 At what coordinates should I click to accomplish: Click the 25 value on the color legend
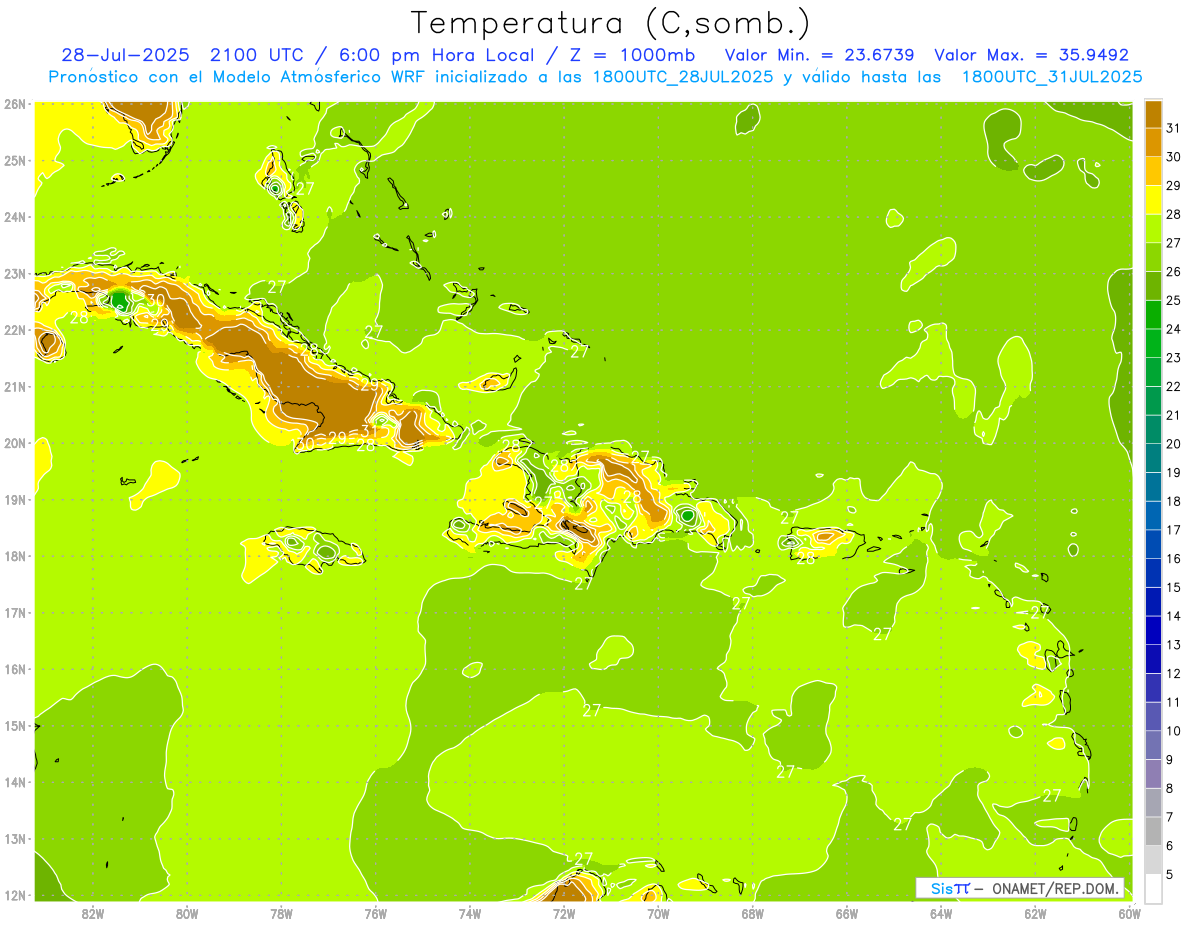(x=1174, y=300)
